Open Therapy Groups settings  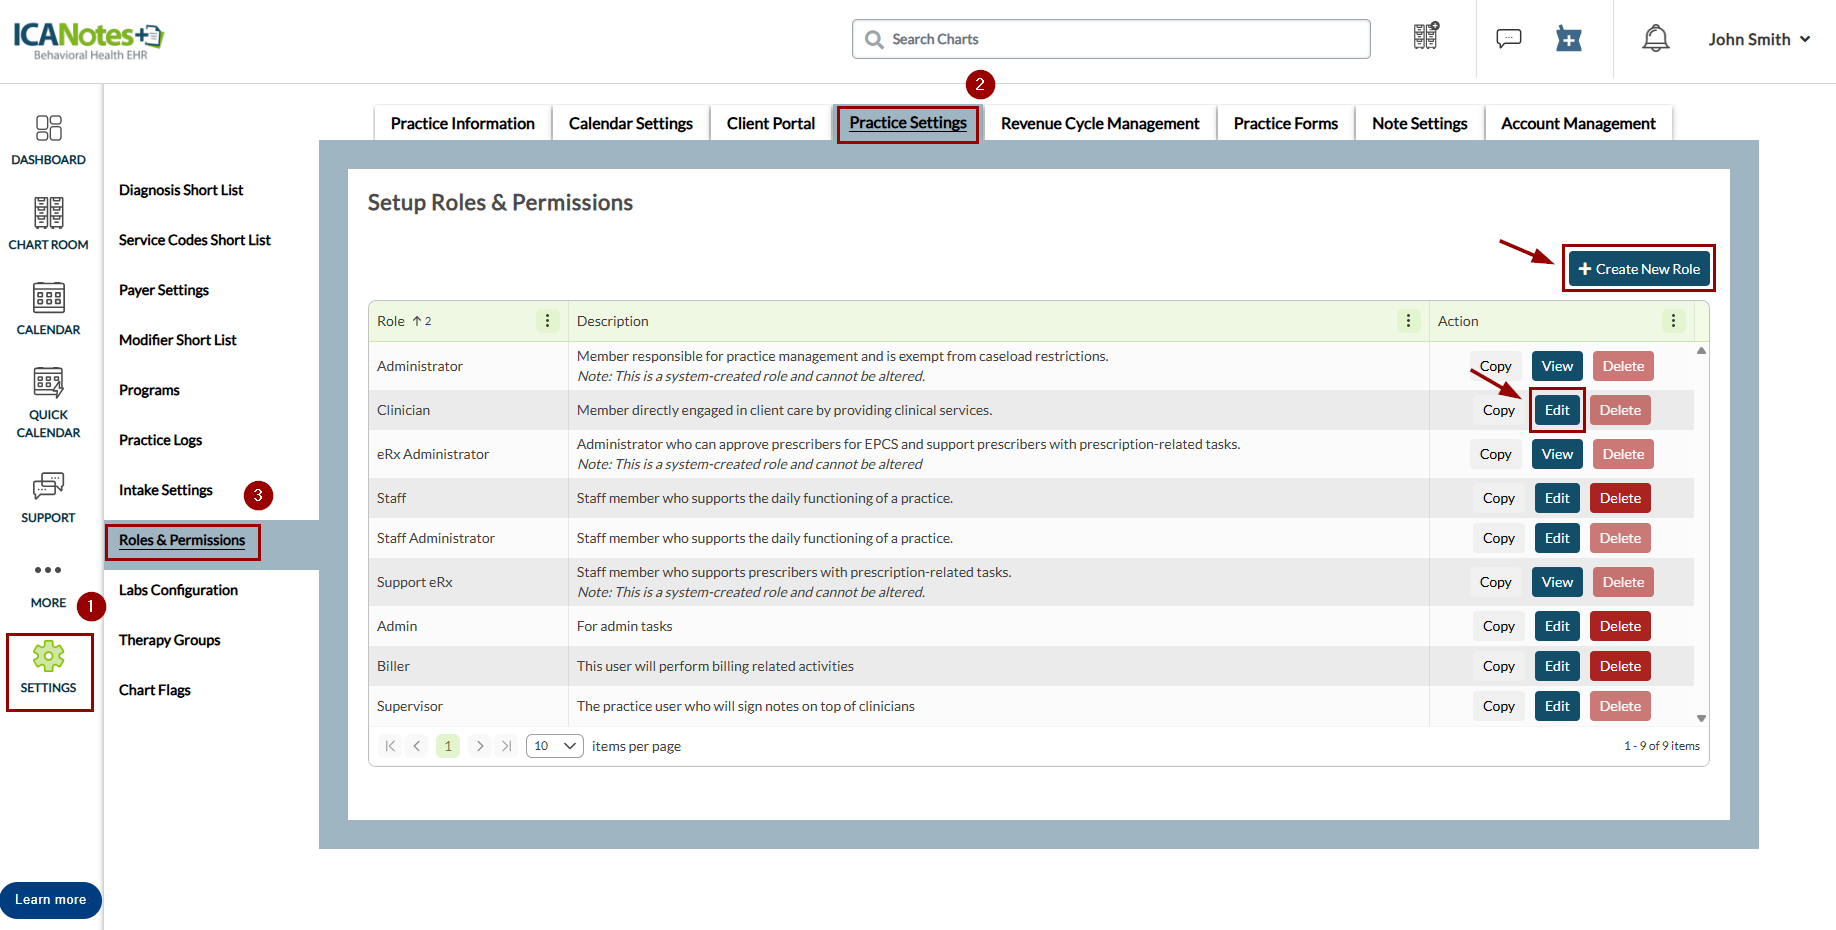tap(169, 640)
